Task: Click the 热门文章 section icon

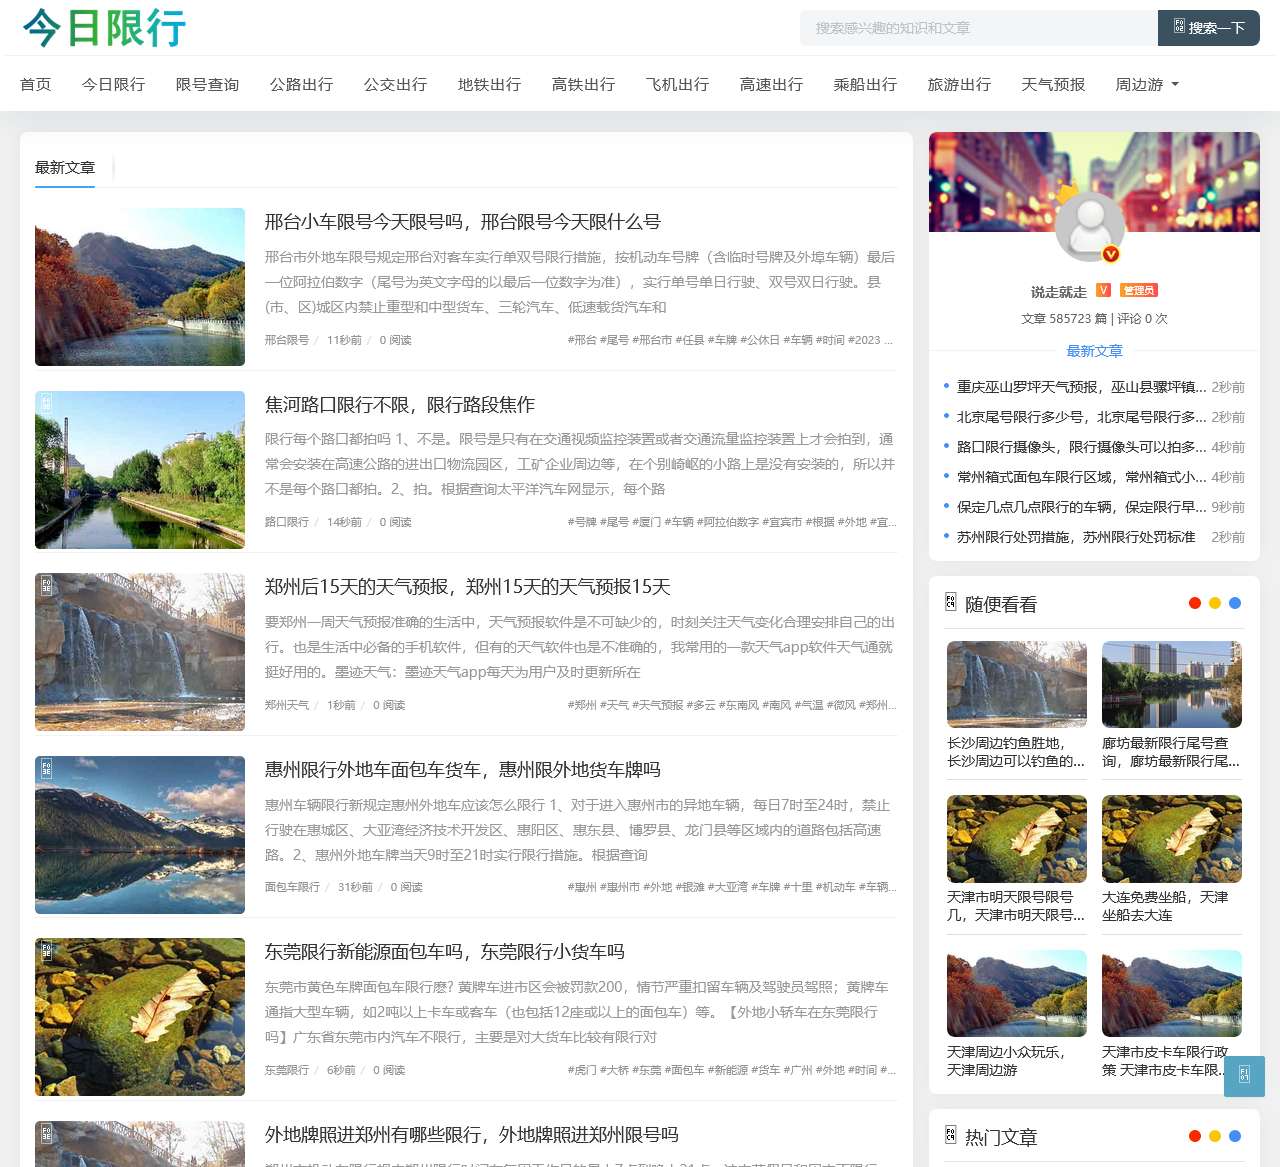Action: 951,1135
